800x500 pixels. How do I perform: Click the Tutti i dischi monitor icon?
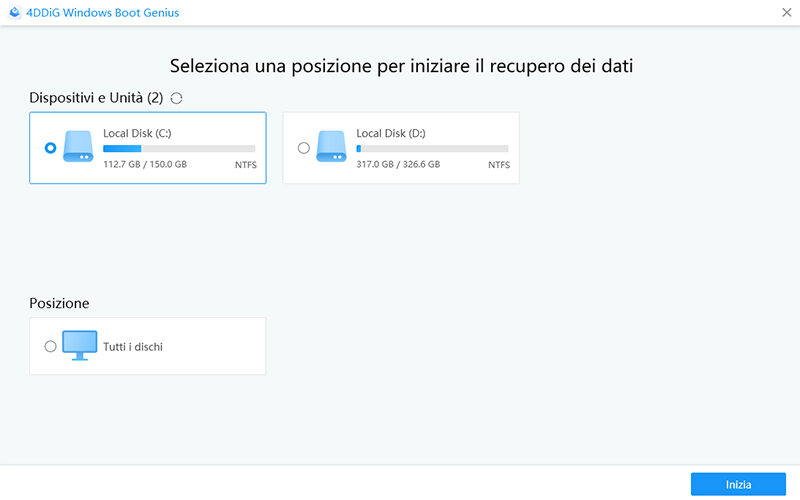(x=78, y=346)
